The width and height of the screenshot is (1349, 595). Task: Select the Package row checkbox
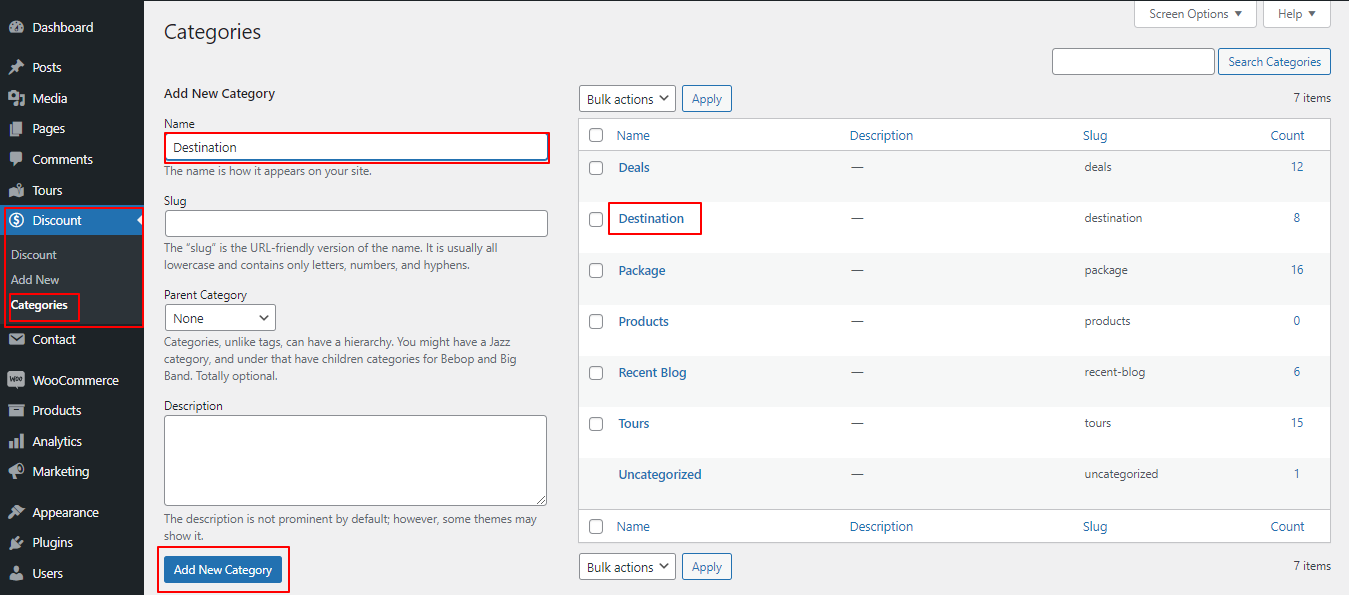tap(596, 271)
